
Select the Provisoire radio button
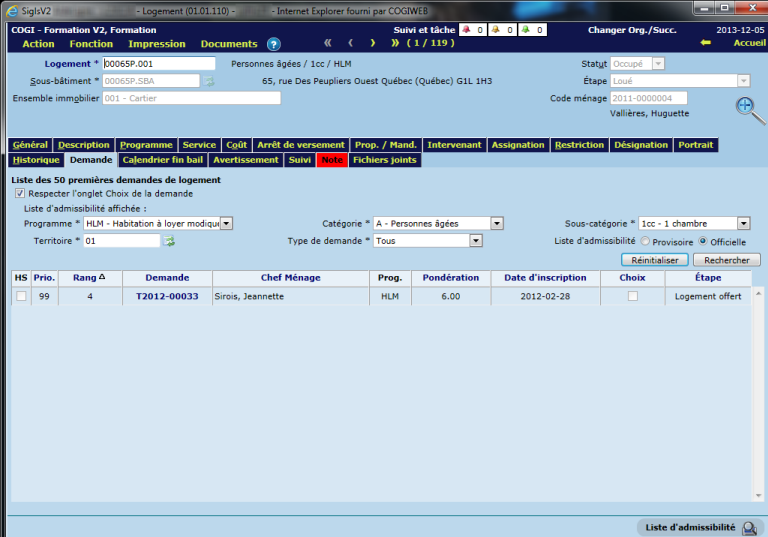(645, 241)
